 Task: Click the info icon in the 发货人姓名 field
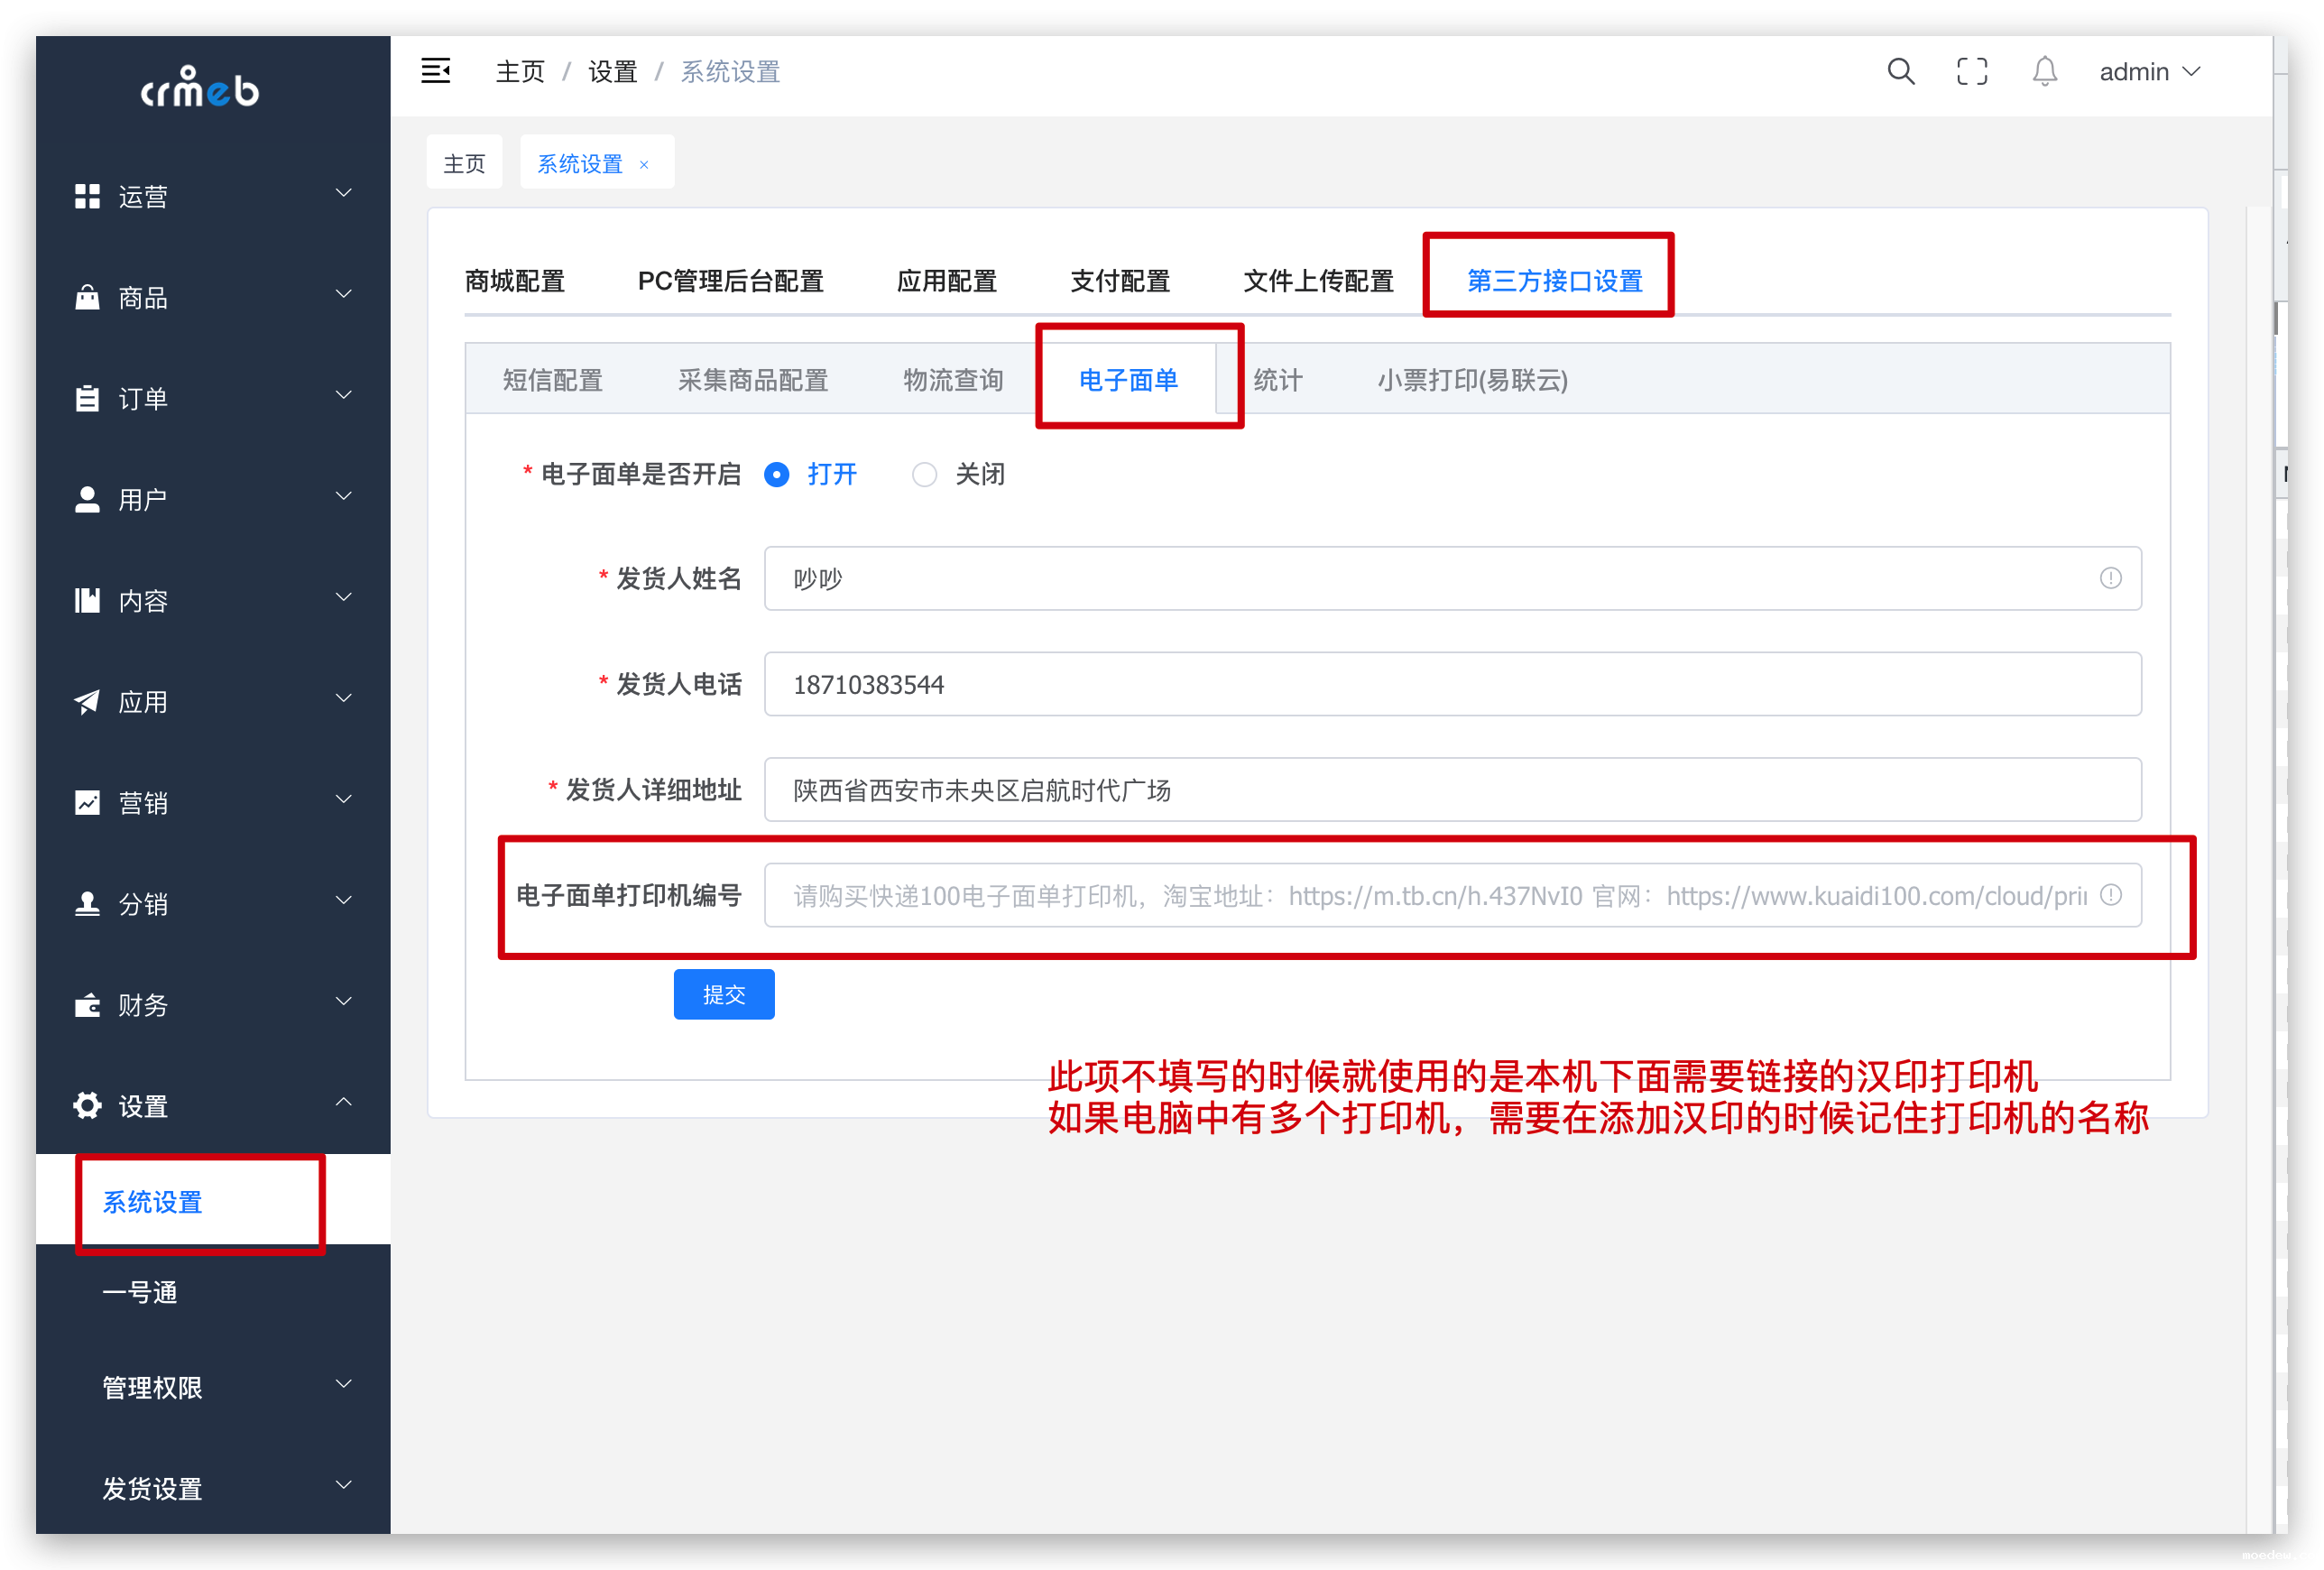pyautogui.click(x=2110, y=578)
